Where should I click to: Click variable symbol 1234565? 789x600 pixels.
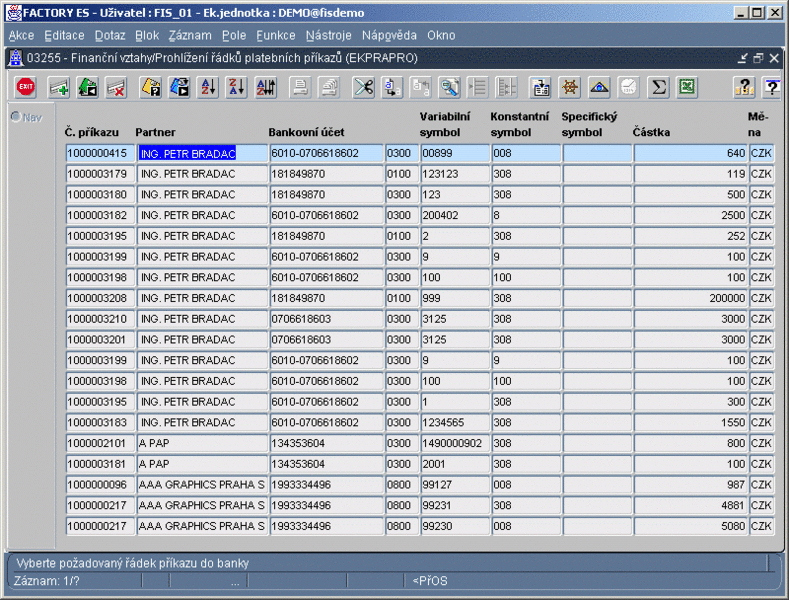(455, 422)
